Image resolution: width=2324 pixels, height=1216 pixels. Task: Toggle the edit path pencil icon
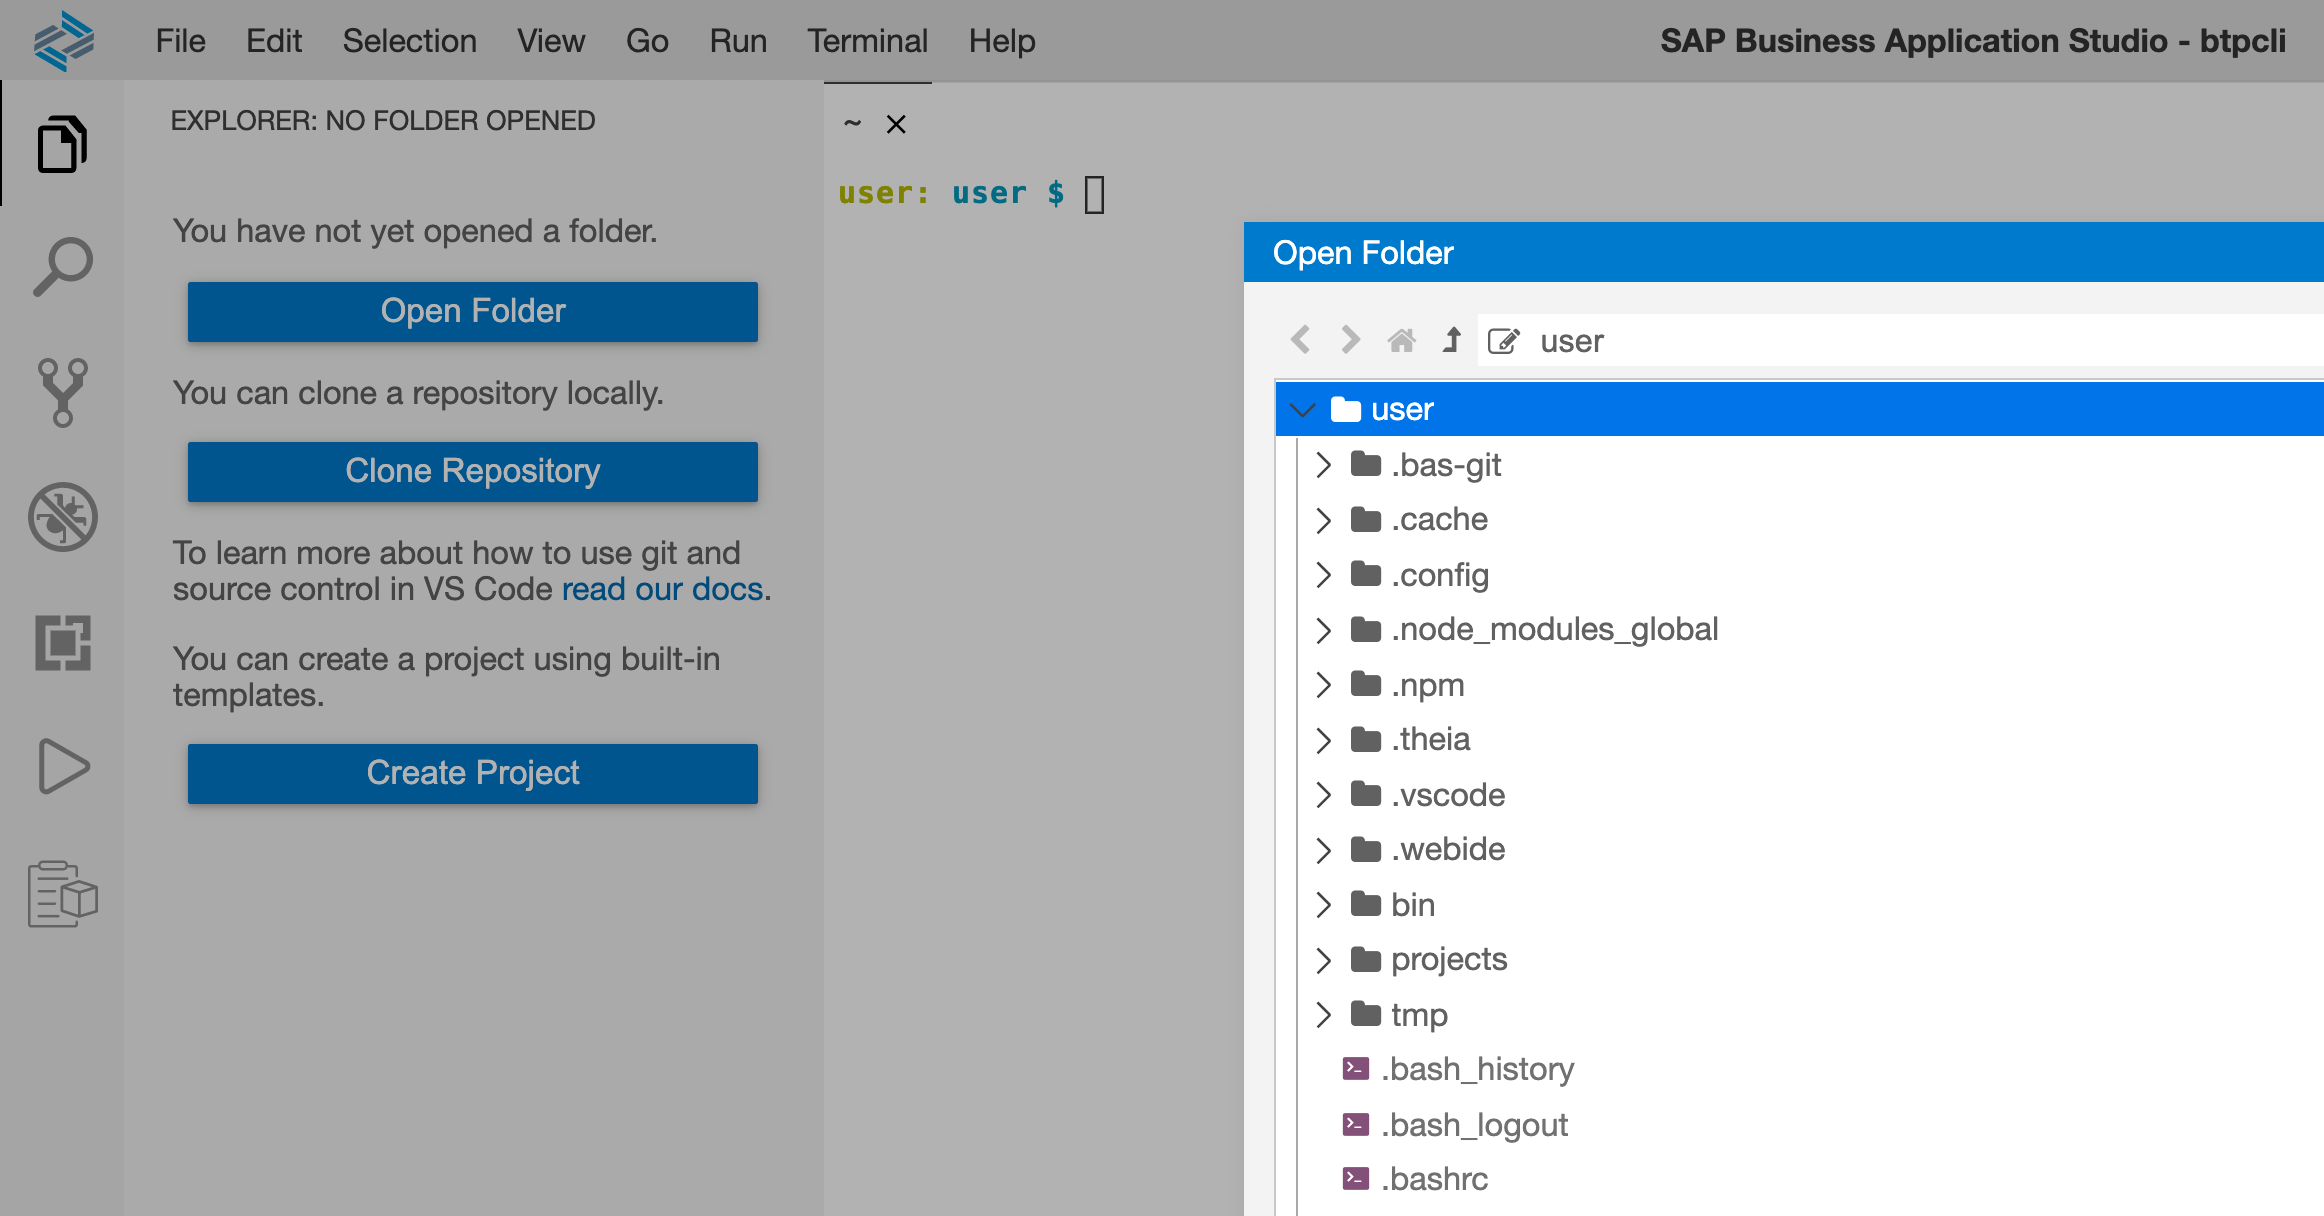click(x=1503, y=341)
